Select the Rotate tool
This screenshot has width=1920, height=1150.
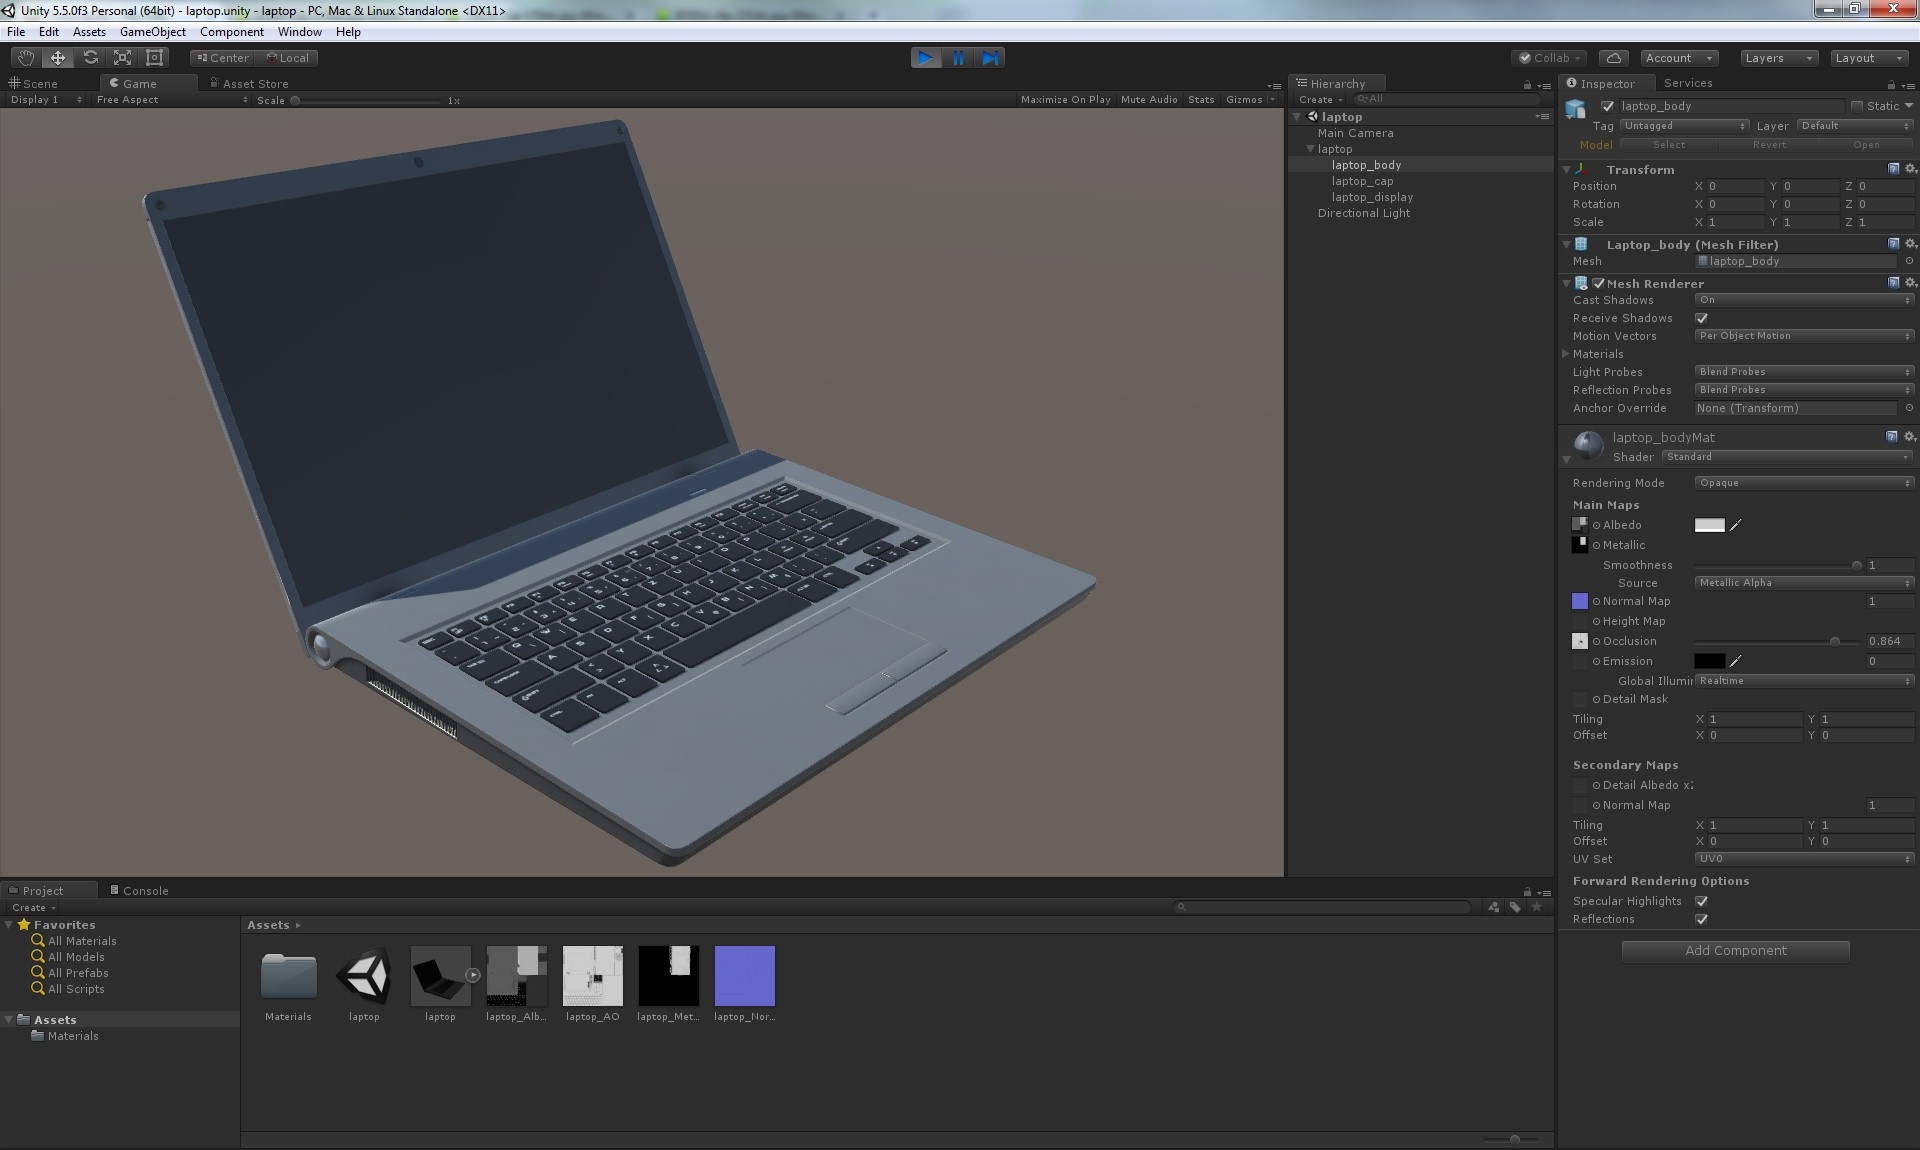(x=89, y=57)
